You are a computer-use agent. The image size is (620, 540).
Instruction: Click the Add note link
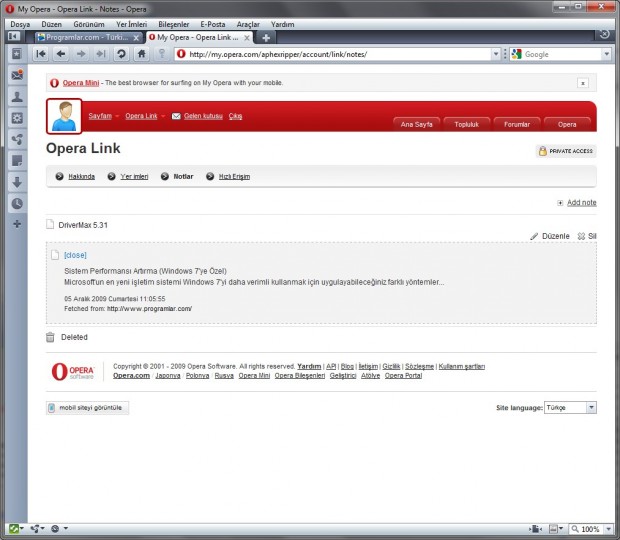[x=581, y=203]
